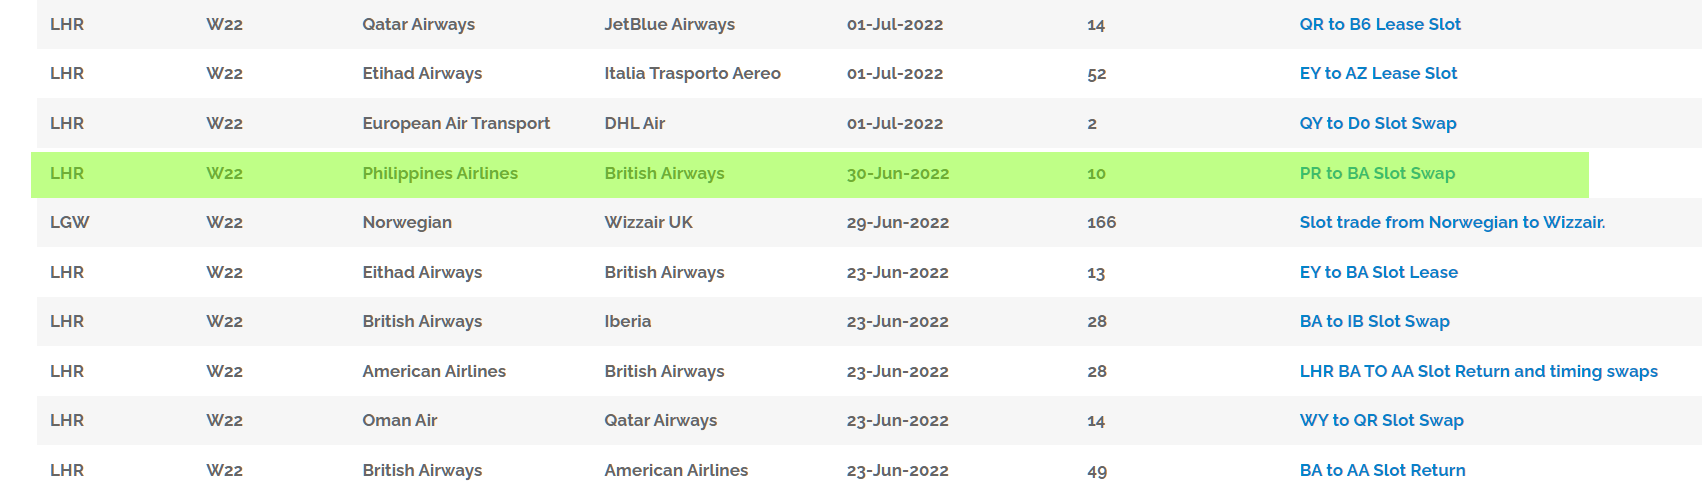Open LHR BA TO AA Slot Return link
The image size is (1702, 493).
(x=1477, y=371)
